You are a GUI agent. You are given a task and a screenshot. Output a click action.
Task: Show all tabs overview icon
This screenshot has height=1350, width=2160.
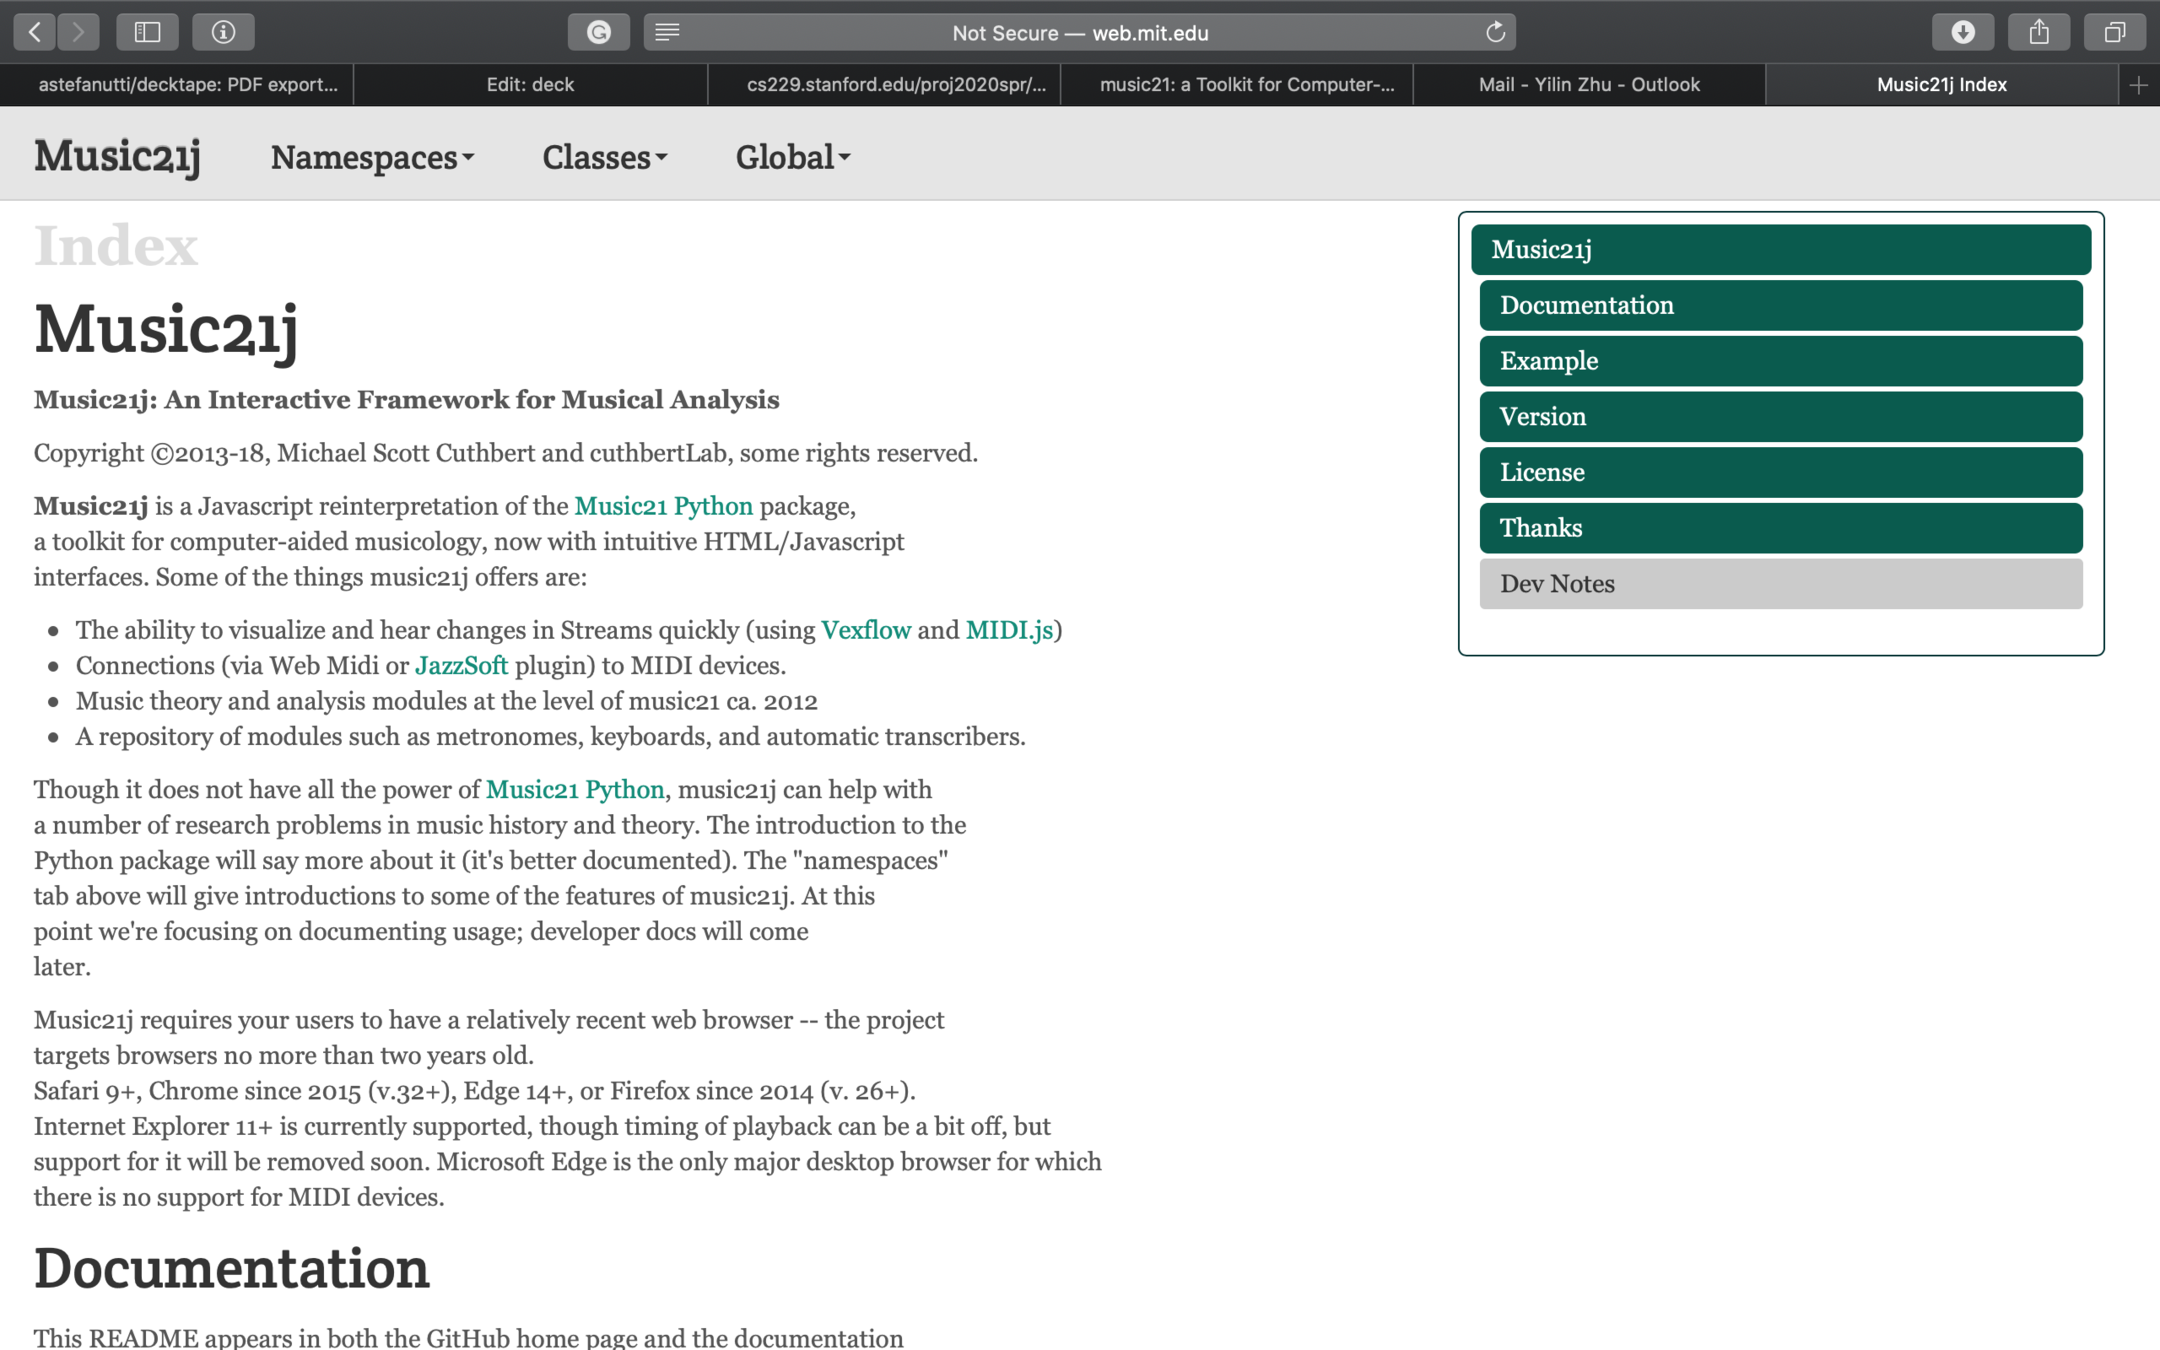tap(2114, 32)
